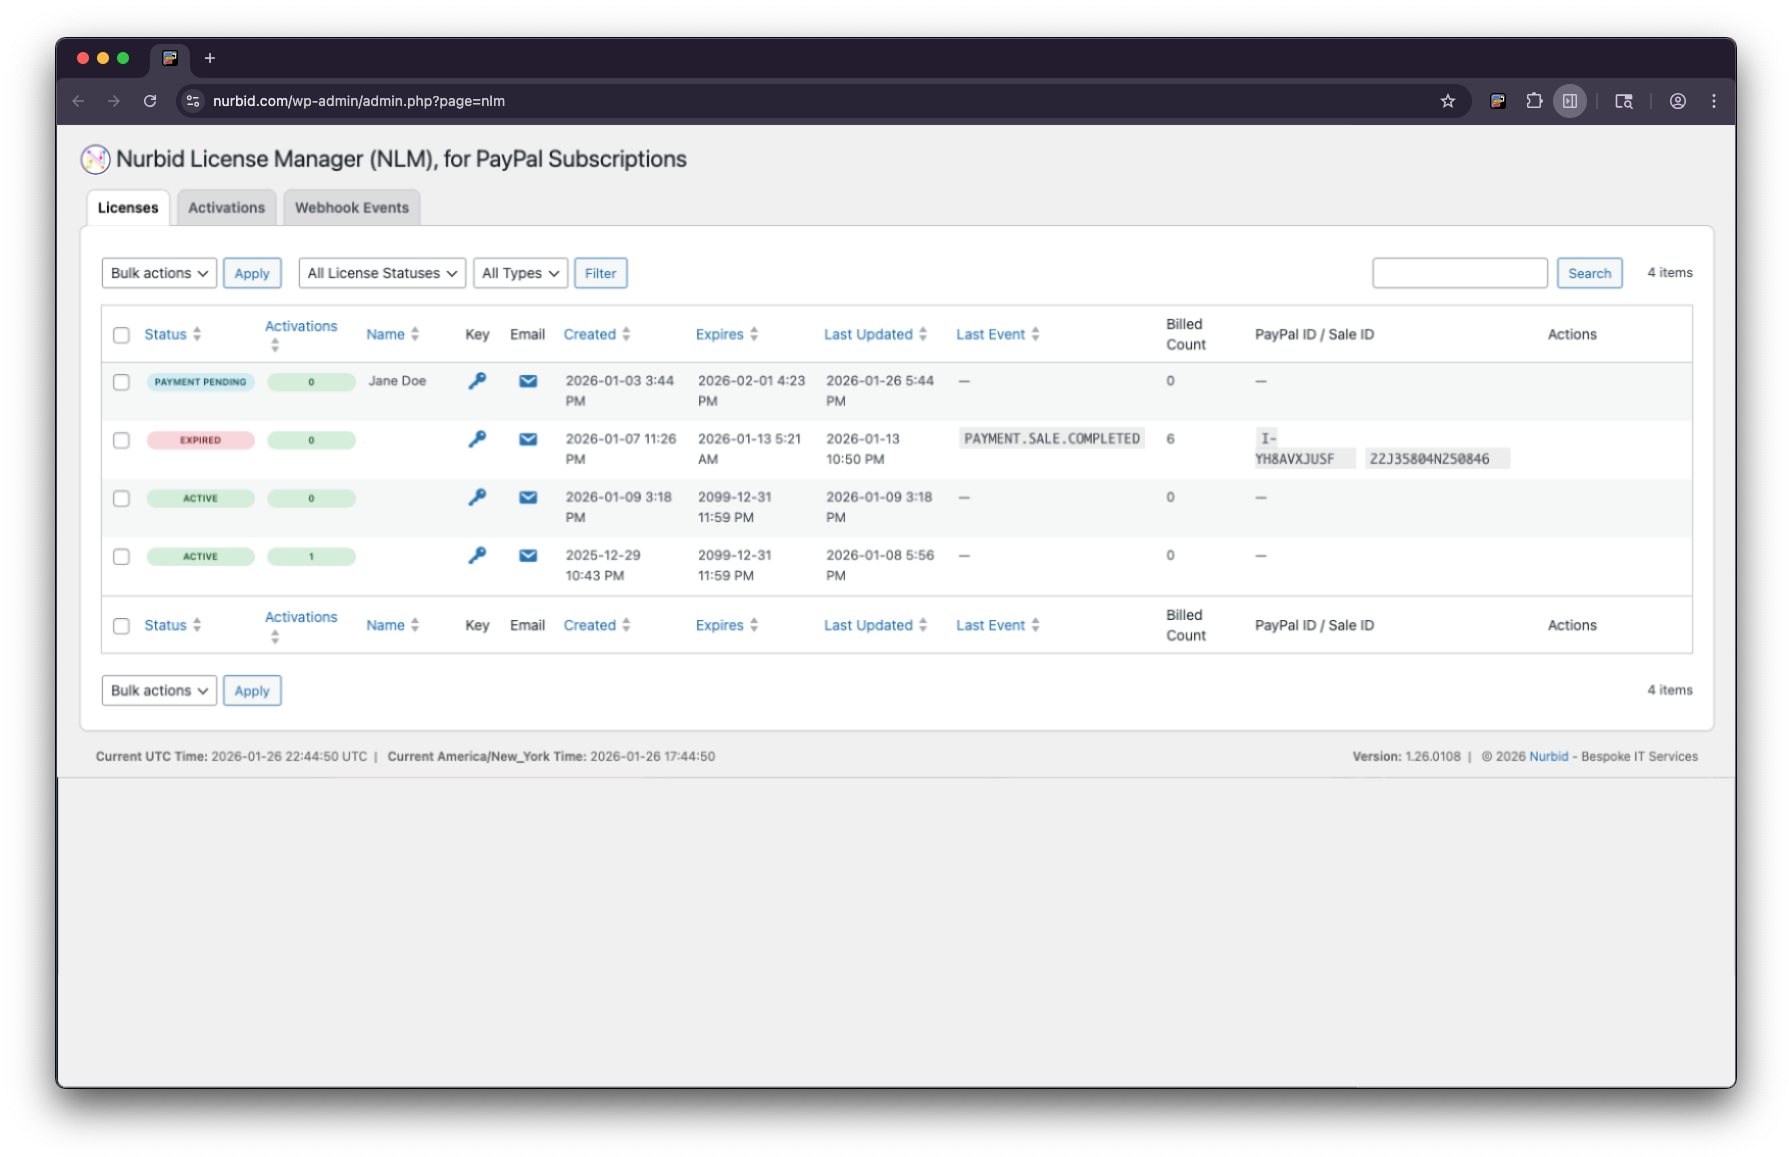
Task: Open the top Bulk actions dropdown
Action: tap(159, 273)
